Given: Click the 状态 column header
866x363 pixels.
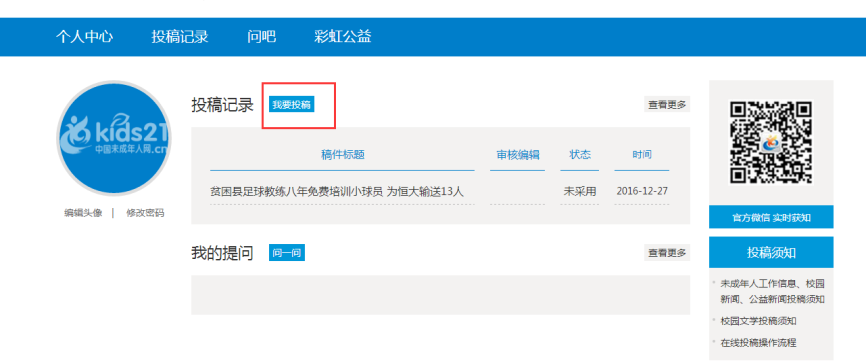Looking at the screenshot, I should (580, 155).
